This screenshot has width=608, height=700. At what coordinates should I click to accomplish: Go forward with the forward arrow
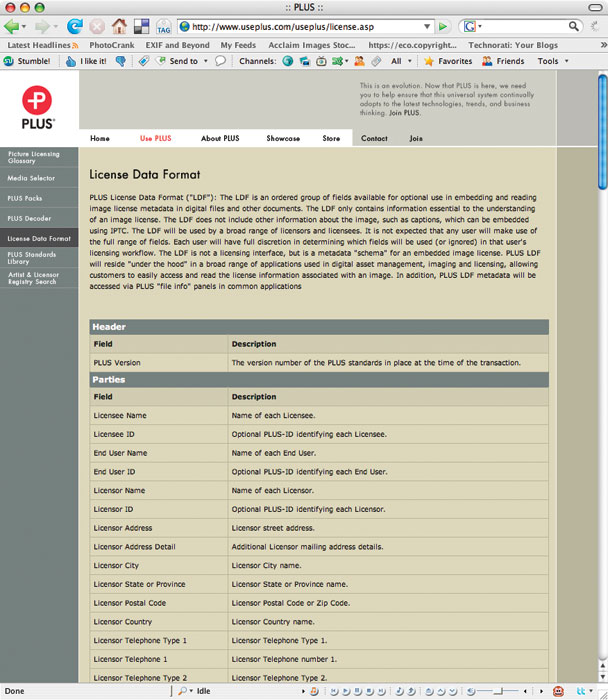pos(42,27)
